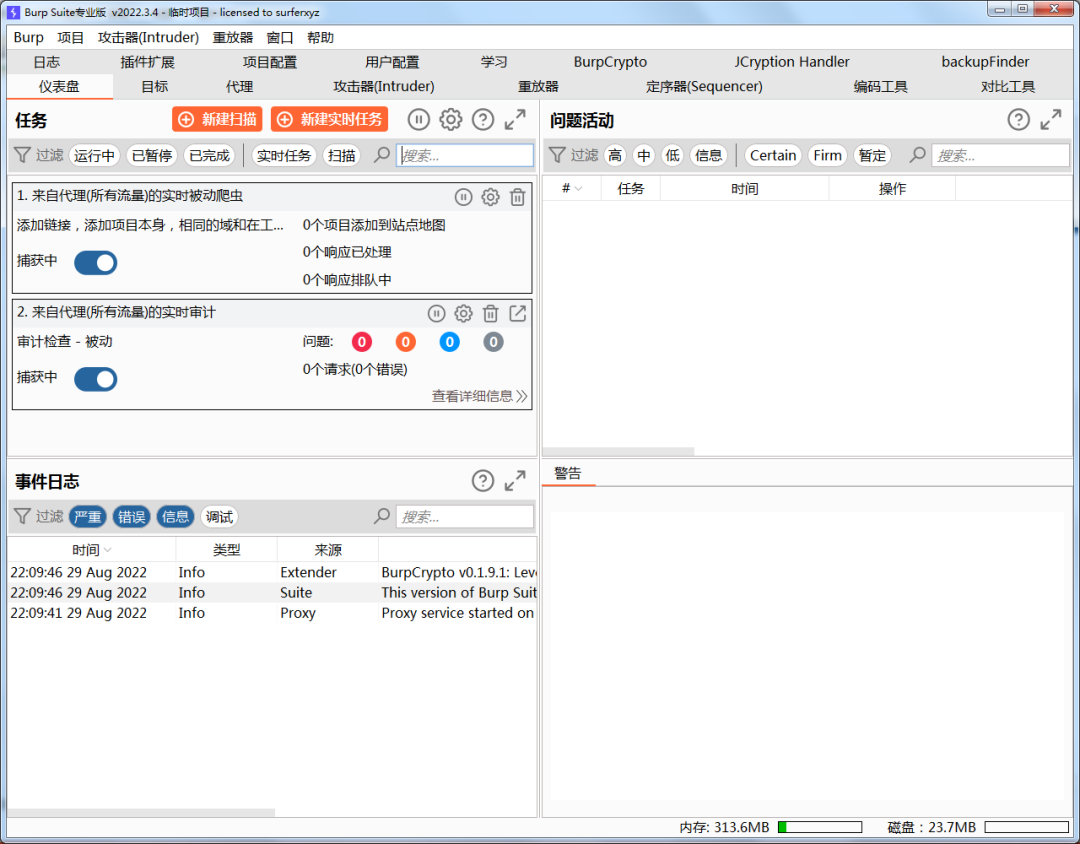Select the Proxy service started log row
1080x844 pixels.
(272, 613)
